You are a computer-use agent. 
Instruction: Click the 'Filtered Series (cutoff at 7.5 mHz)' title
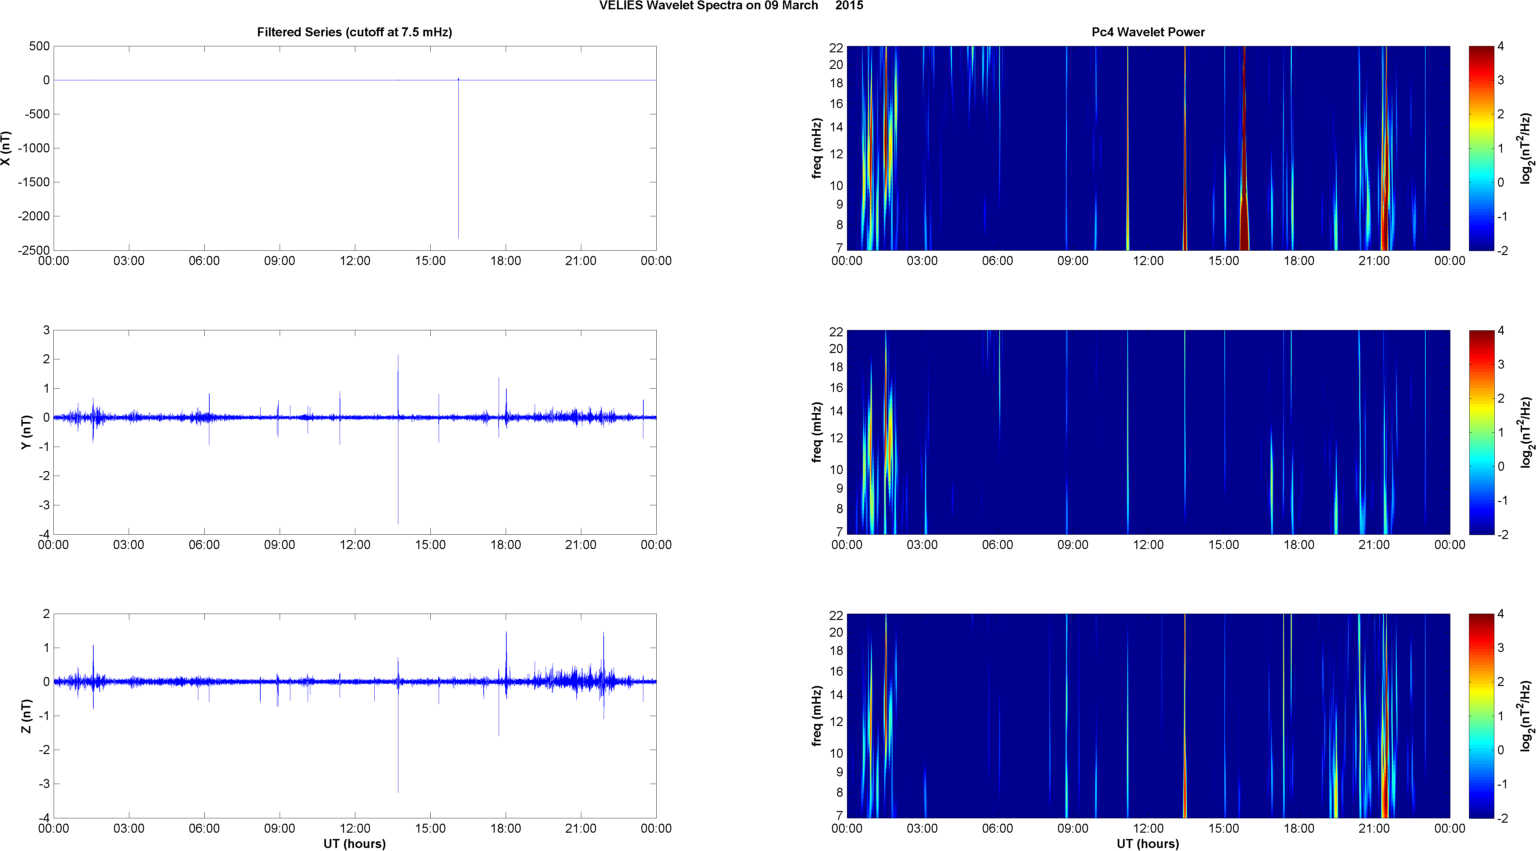354,32
